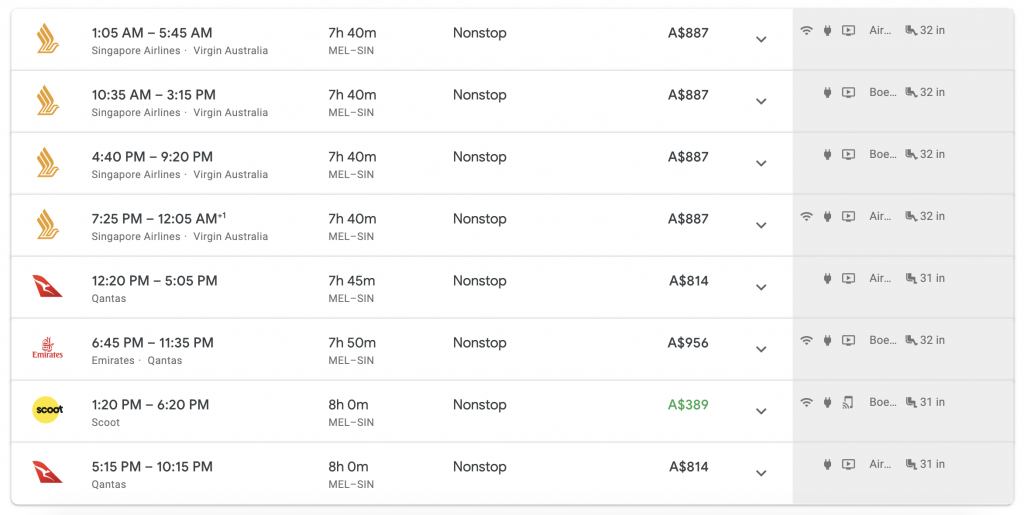This screenshot has width=1024, height=515.
Task: Select the A$389 Scoot price
Action: pyautogui.click(x=688, y=405)
